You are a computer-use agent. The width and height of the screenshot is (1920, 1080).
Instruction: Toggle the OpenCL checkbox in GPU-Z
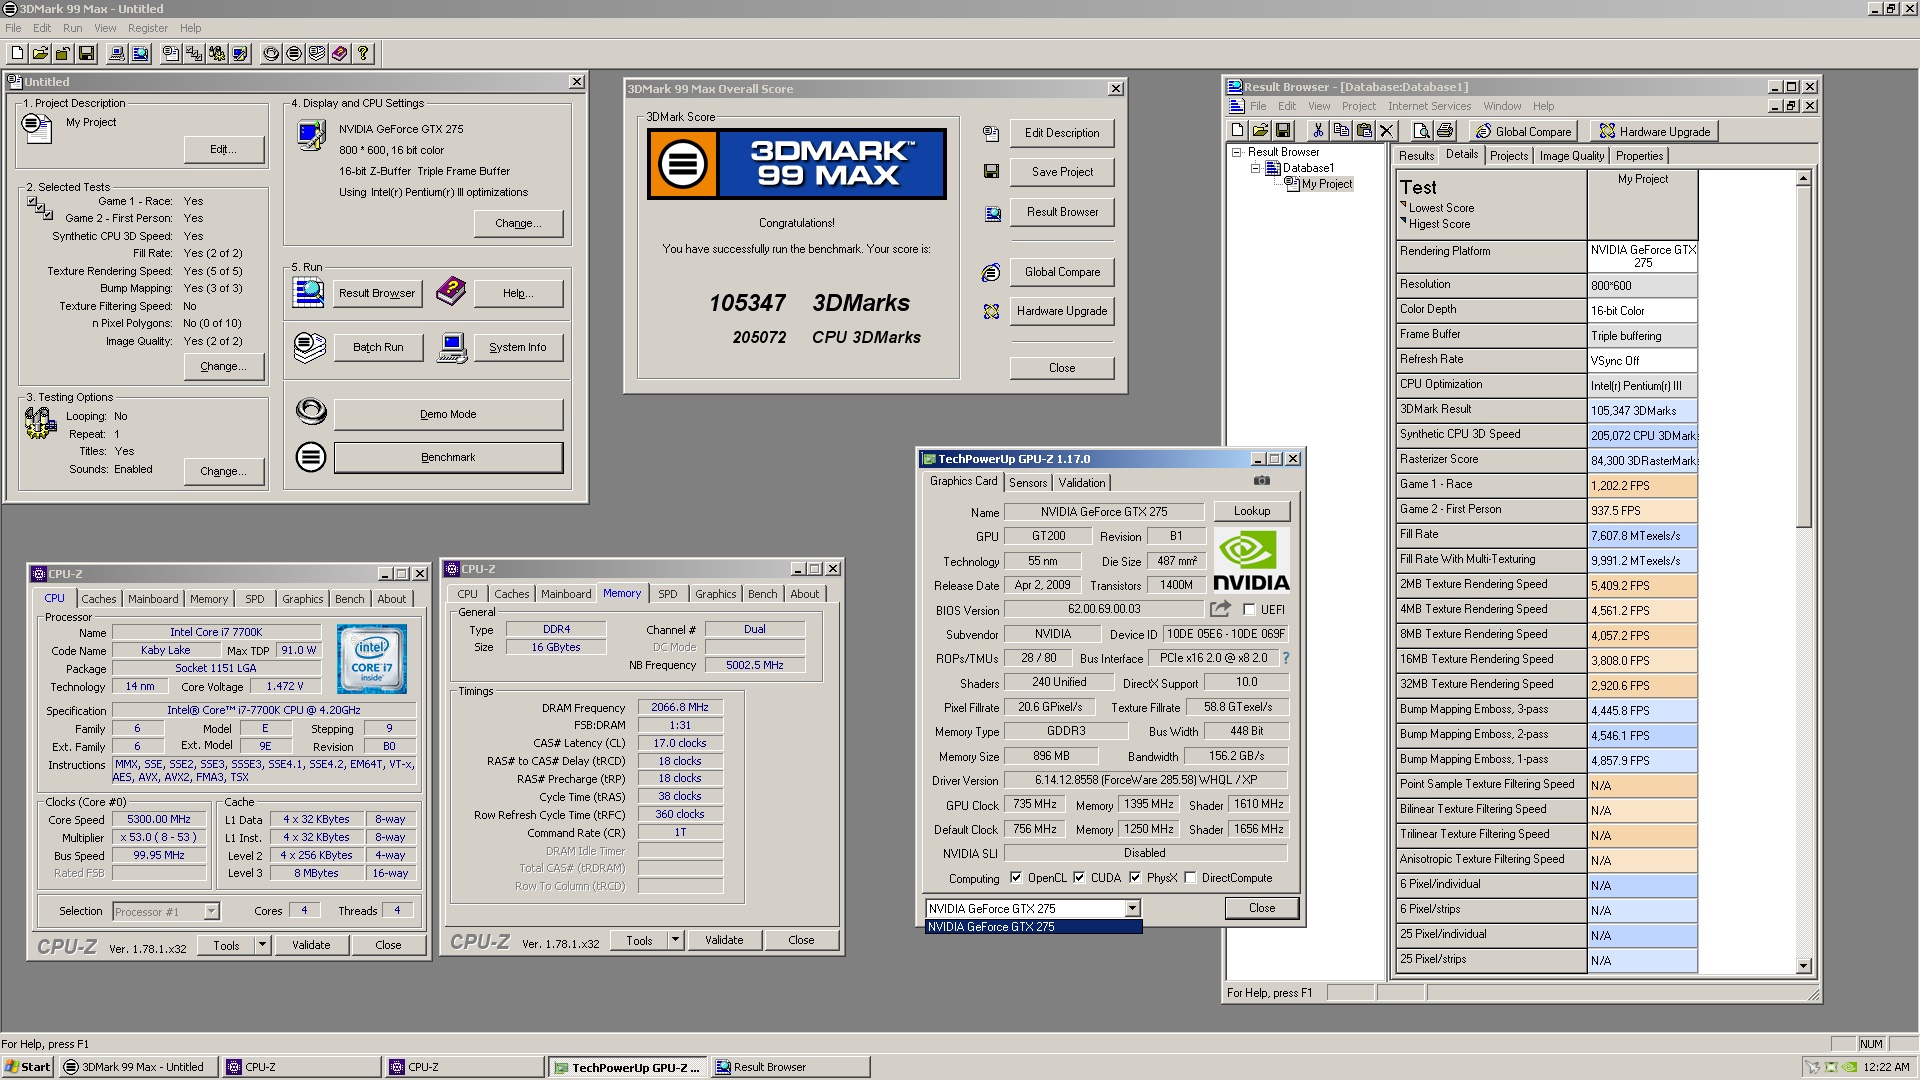click(x=1016, y=878)
